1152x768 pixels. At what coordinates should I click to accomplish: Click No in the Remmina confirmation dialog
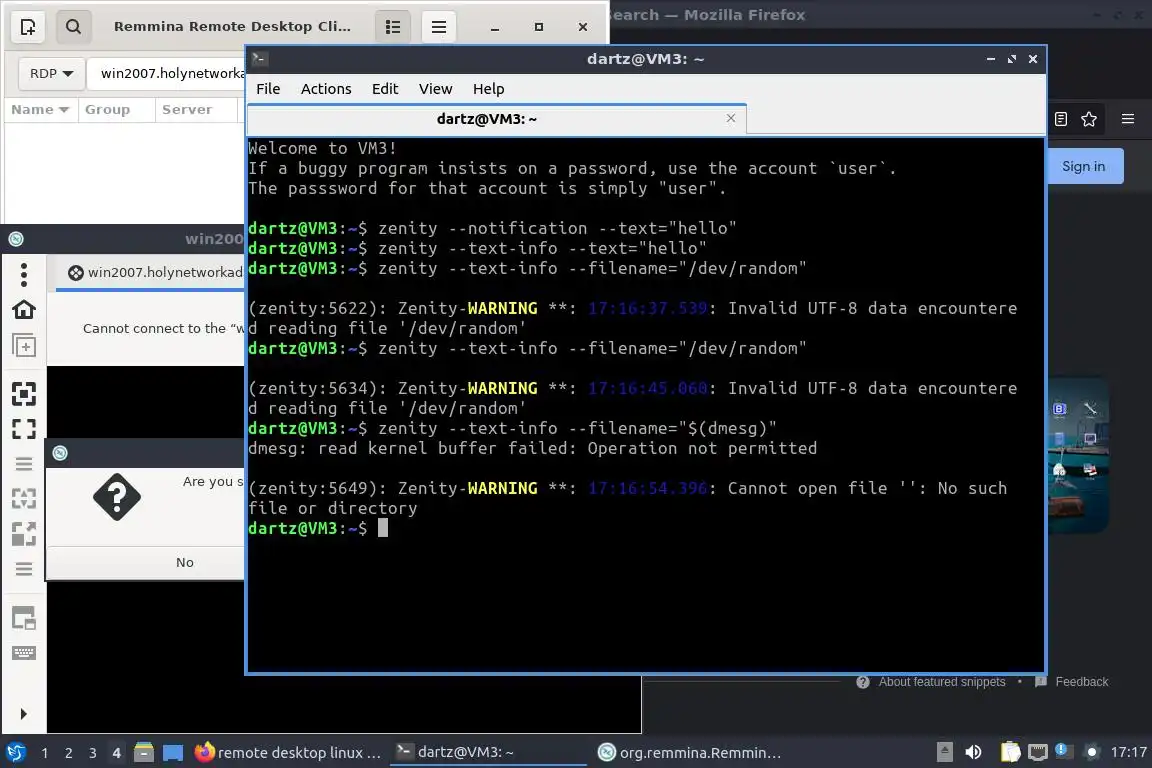184,562
